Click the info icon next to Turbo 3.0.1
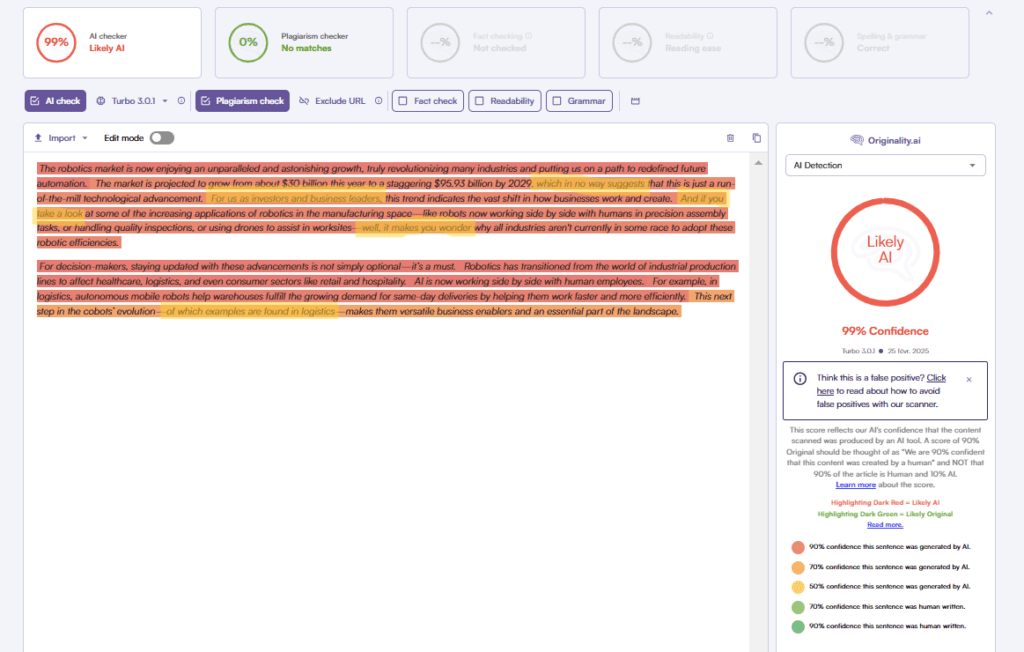The image size is (1024, 652). [x=181, y=101]
